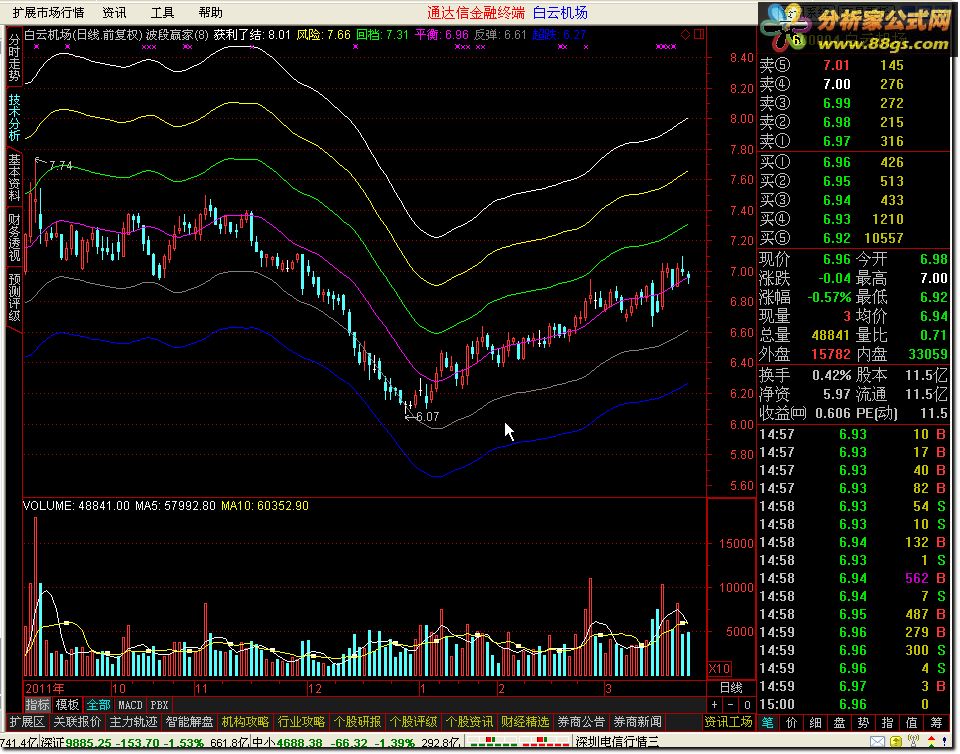
Task: Open the 个股资讯 bottom tab
Action: coord(469,722)
